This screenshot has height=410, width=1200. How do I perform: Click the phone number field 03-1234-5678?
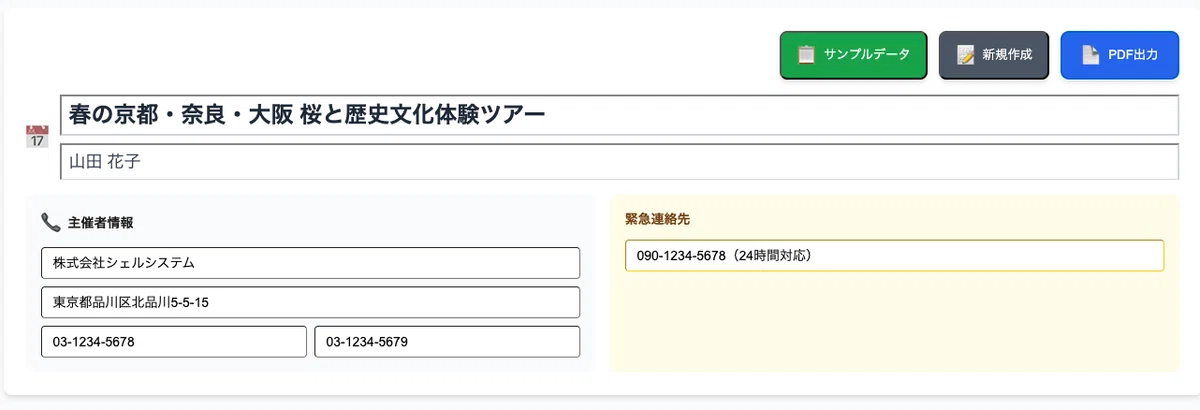pos(173,342)
